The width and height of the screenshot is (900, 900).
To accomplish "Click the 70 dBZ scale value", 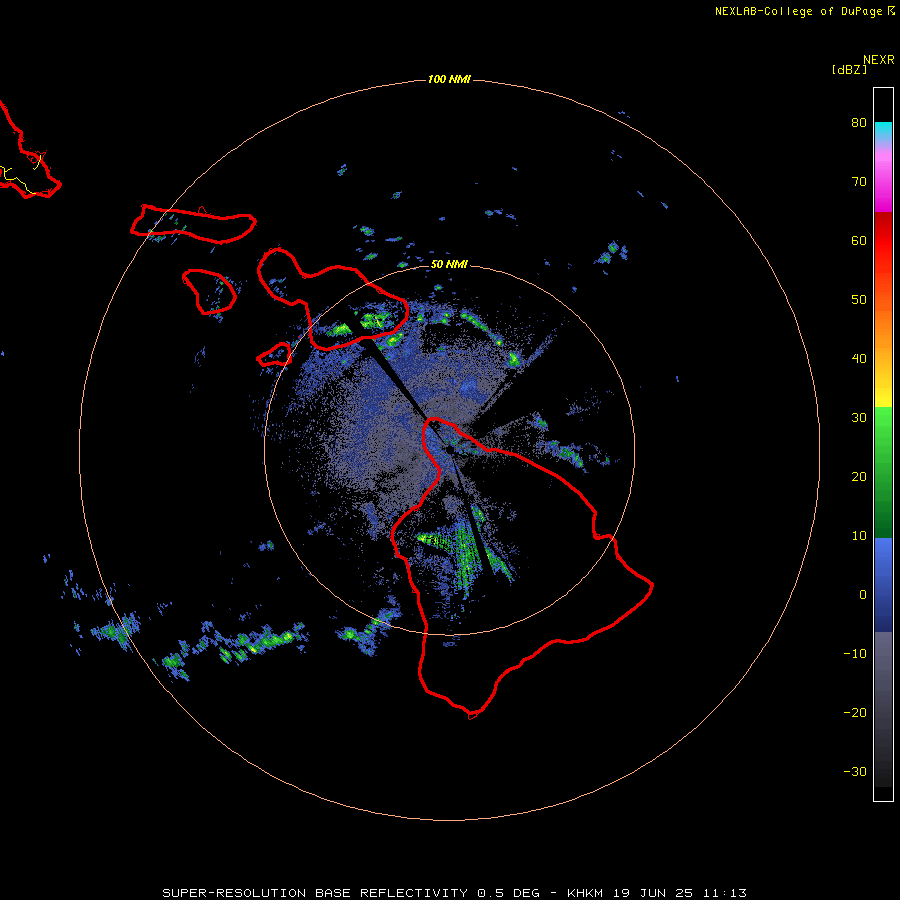I will 859,182.
